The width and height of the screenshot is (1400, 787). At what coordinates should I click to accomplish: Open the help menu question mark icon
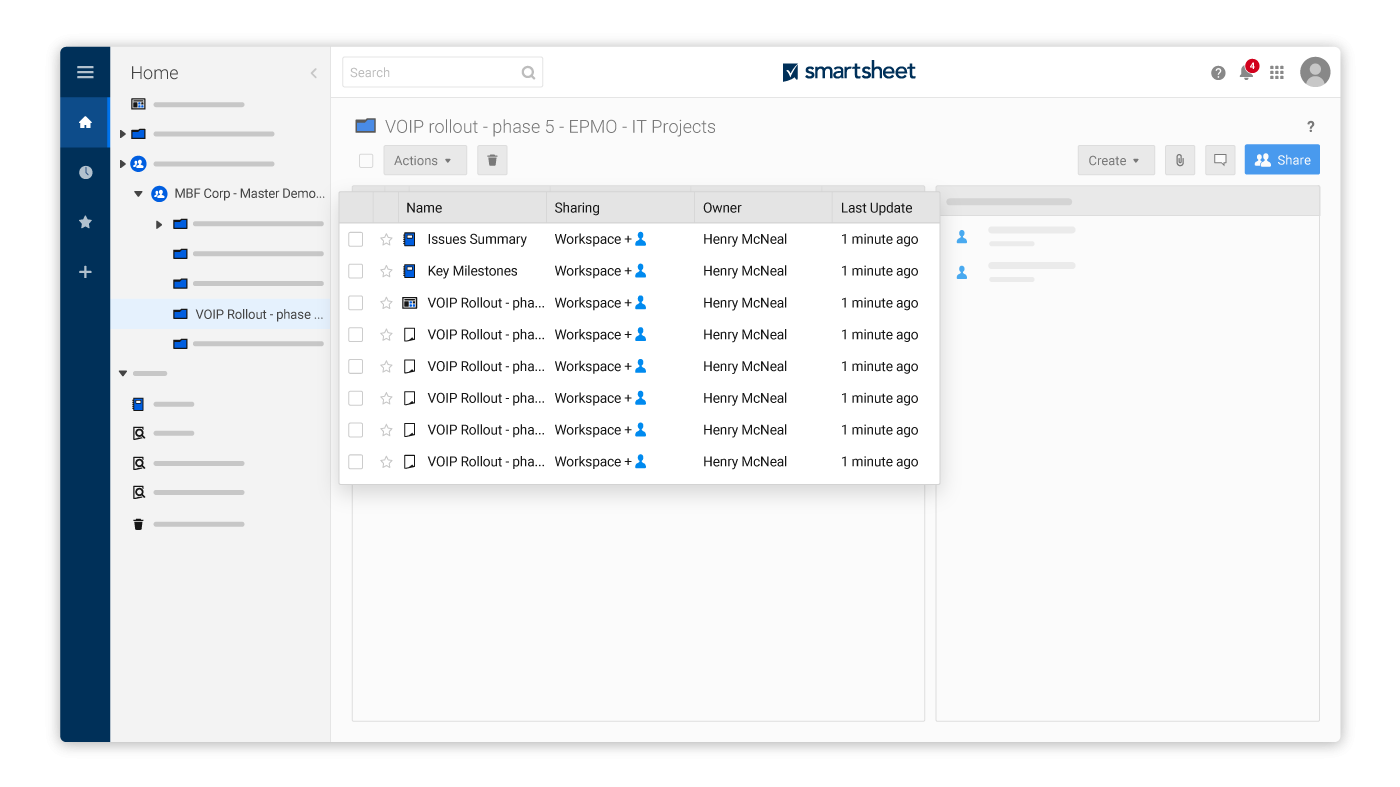click(1217, 72)
